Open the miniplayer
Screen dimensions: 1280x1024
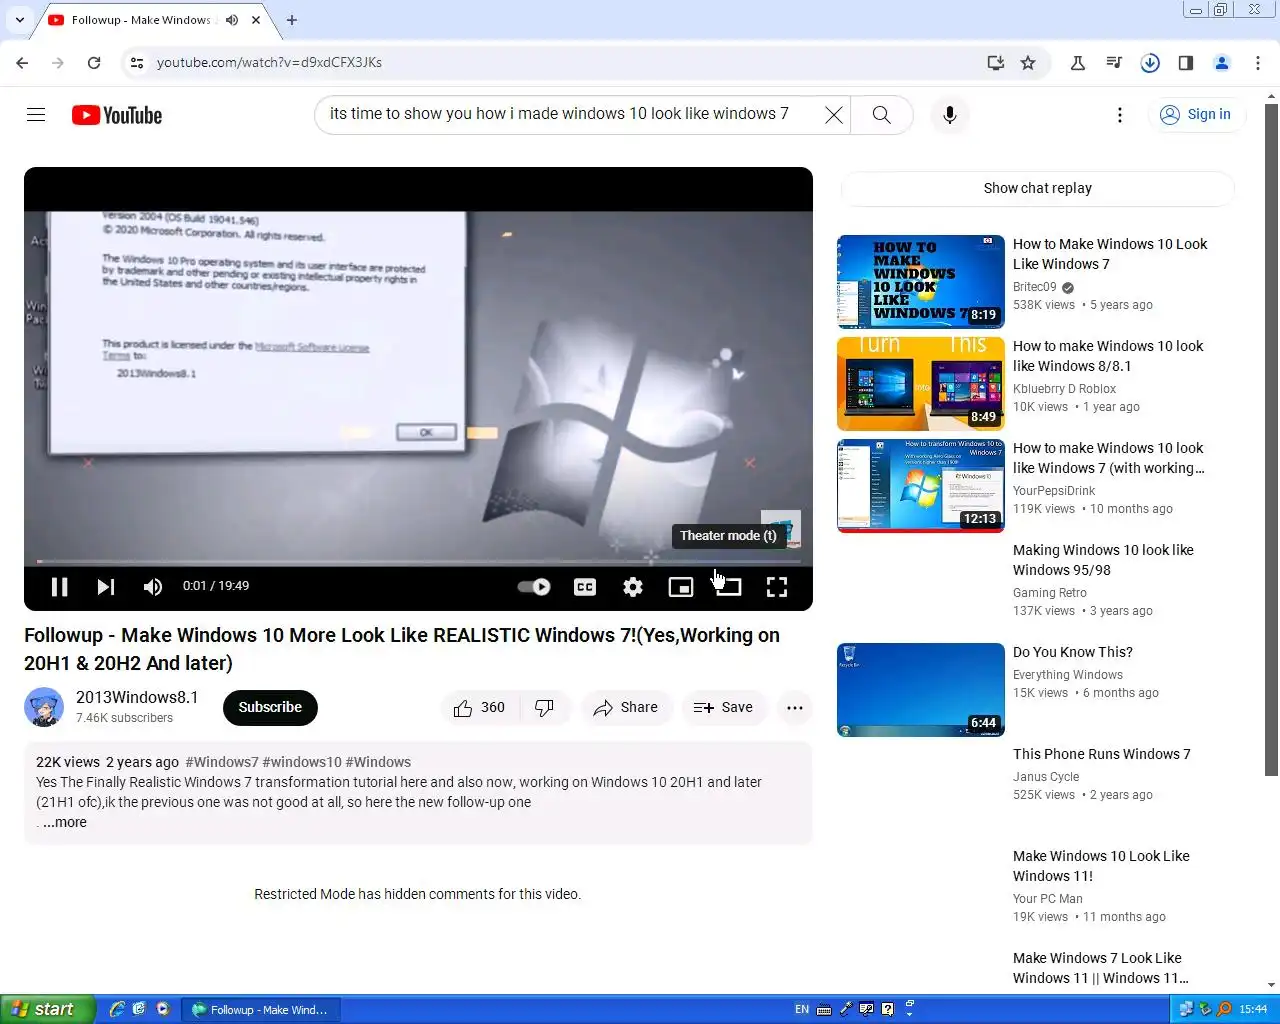point(681,587)
